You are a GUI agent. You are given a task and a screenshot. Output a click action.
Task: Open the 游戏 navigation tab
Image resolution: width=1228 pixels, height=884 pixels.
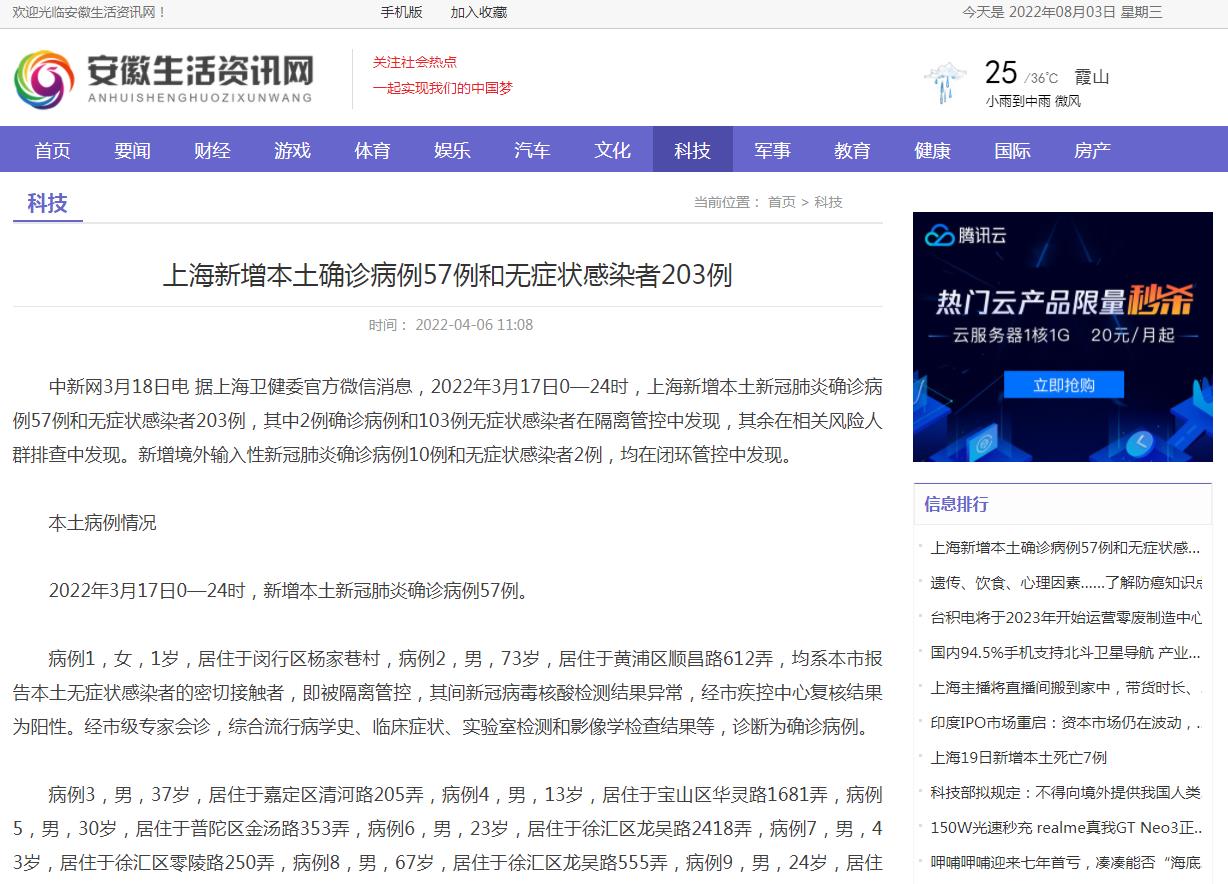pyautogui.click(x=293, y=150)
